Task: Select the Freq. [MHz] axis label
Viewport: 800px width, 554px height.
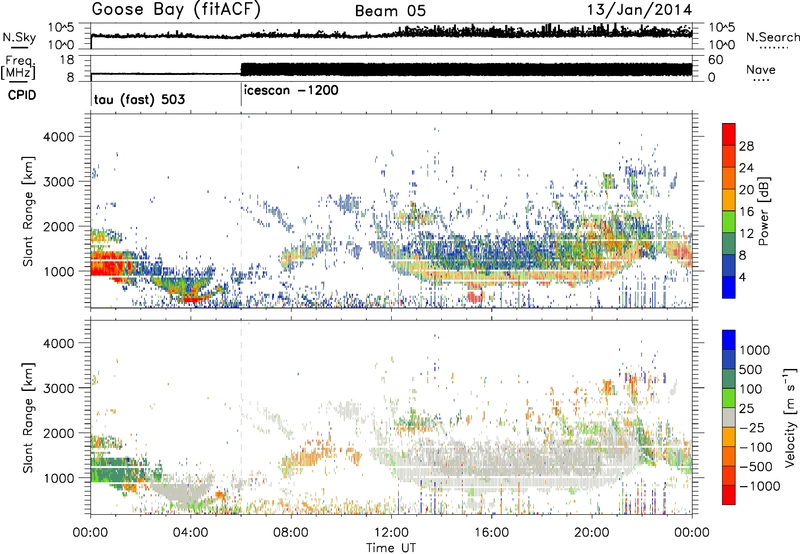Action: point(19,67)
